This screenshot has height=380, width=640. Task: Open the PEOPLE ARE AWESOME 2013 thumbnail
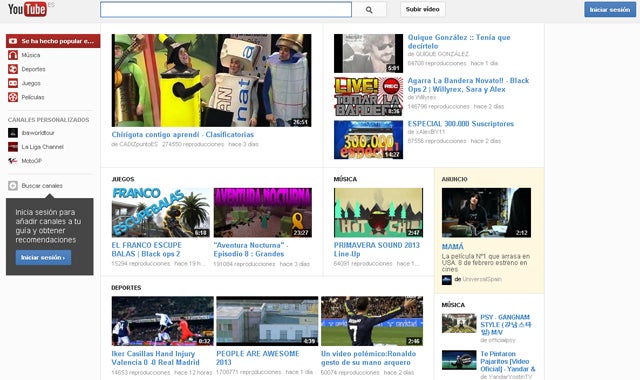click(267, 321)
